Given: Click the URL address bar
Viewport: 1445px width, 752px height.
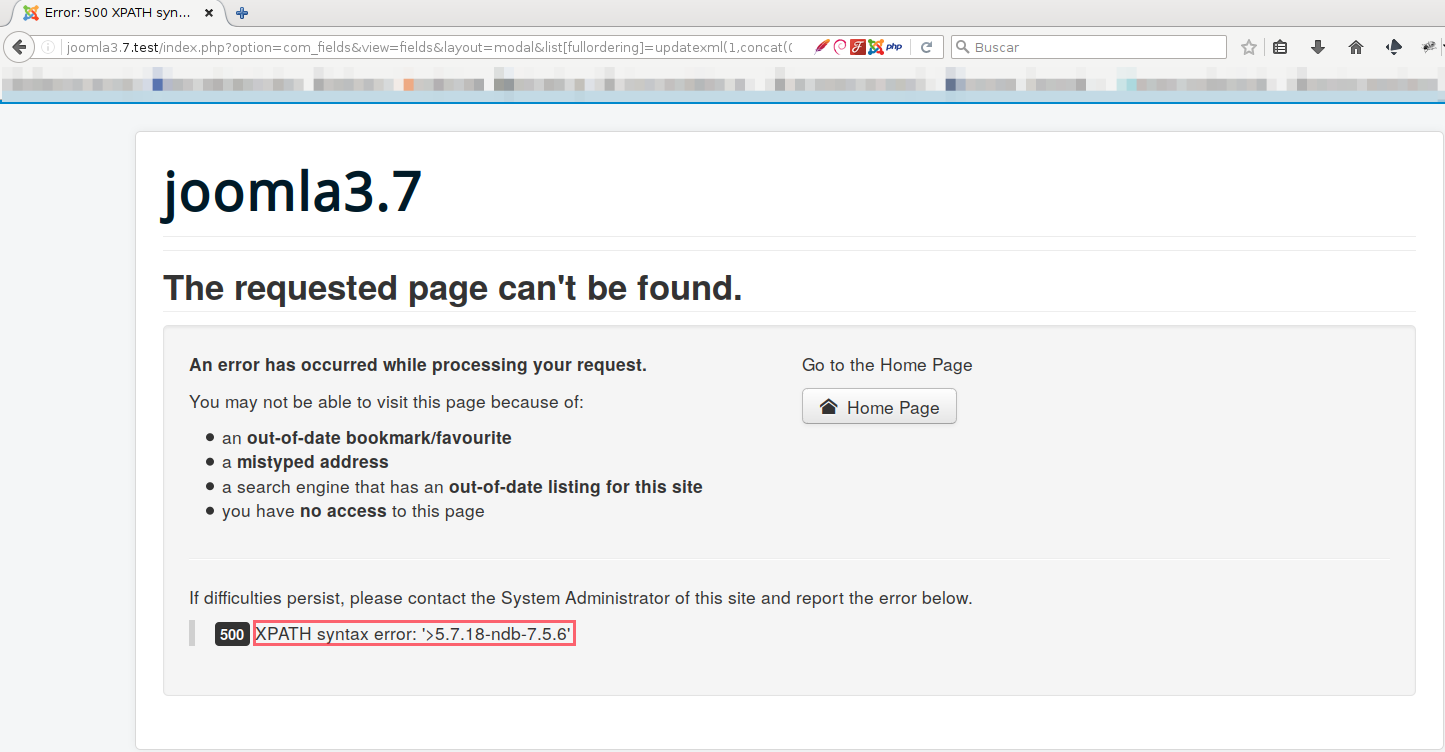Looking at the screenshot, I should (430, 47).
